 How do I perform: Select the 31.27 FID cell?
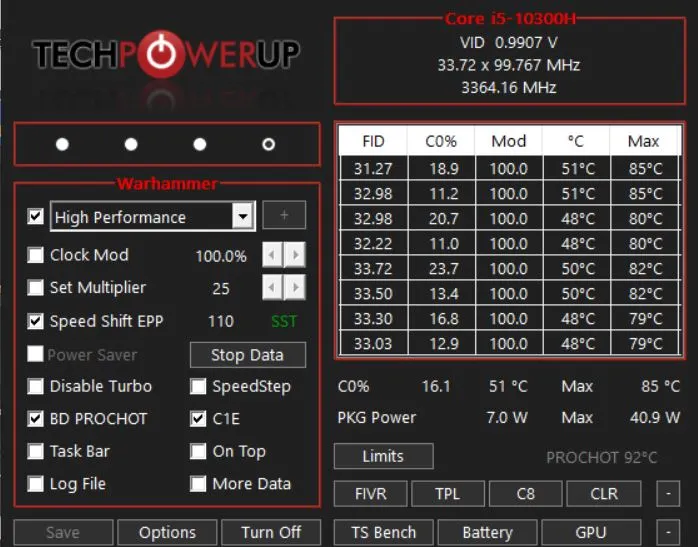(x=373, y=169)
